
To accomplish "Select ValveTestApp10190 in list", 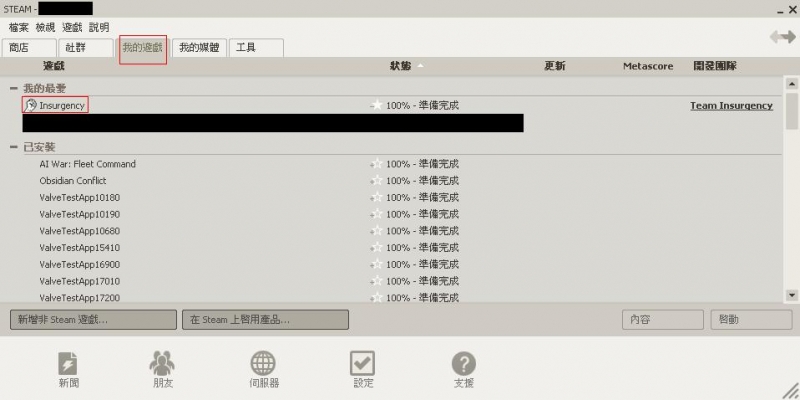I will click(80, 214).
